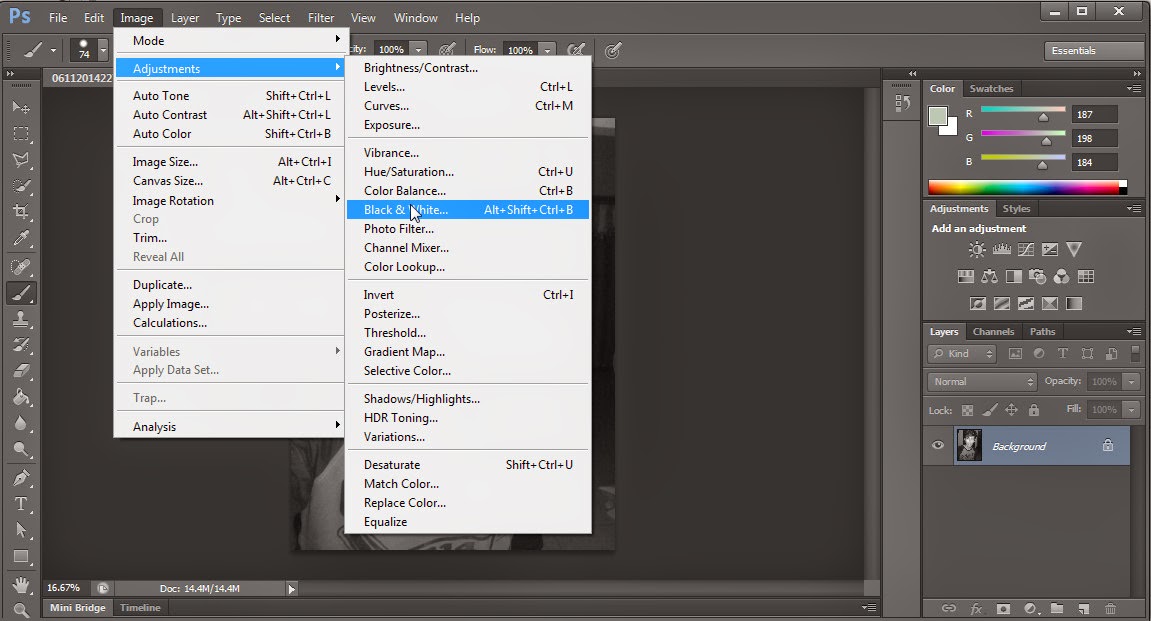
Task: Open the Normal blend mode dropdown
Action: point(982,382)
